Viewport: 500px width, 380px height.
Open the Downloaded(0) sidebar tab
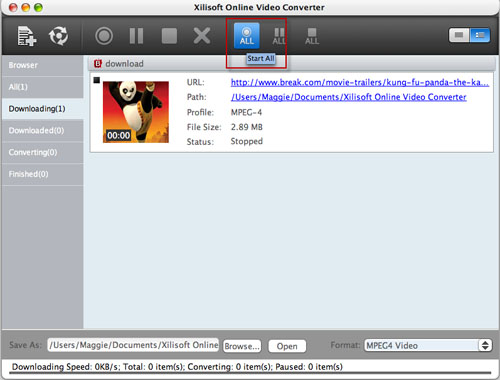point(42,131)
